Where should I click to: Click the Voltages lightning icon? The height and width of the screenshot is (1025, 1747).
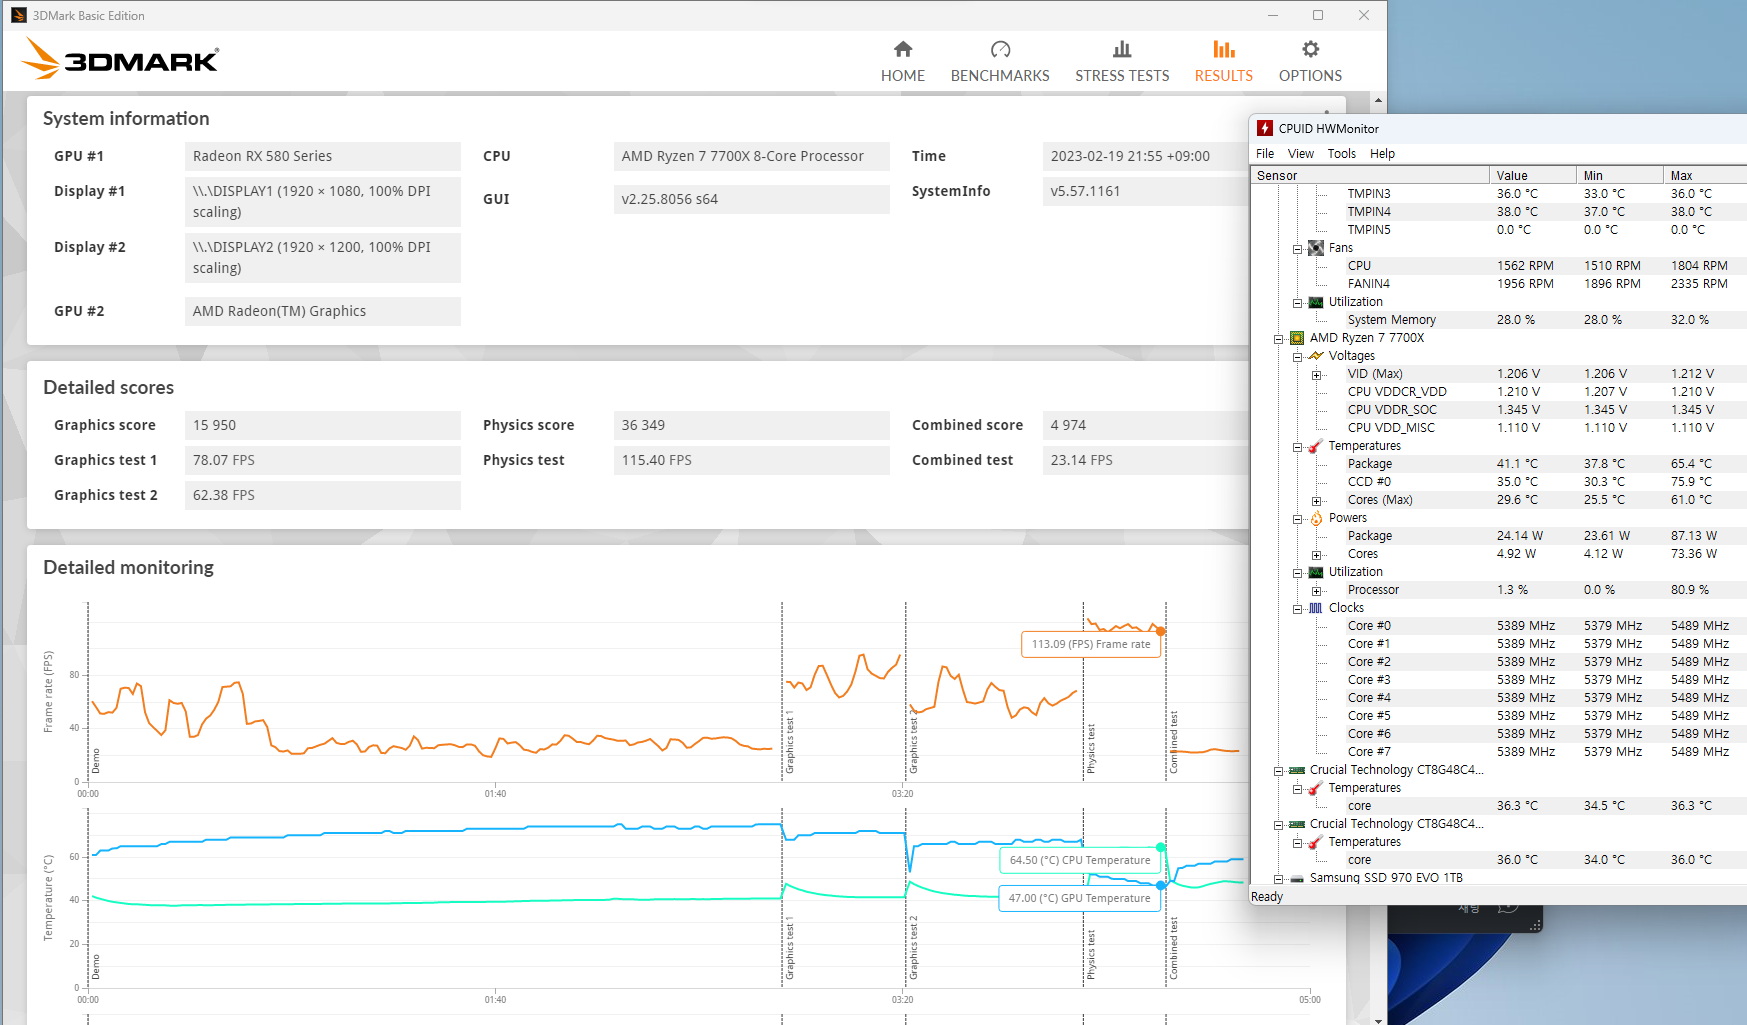point(1316,356)
